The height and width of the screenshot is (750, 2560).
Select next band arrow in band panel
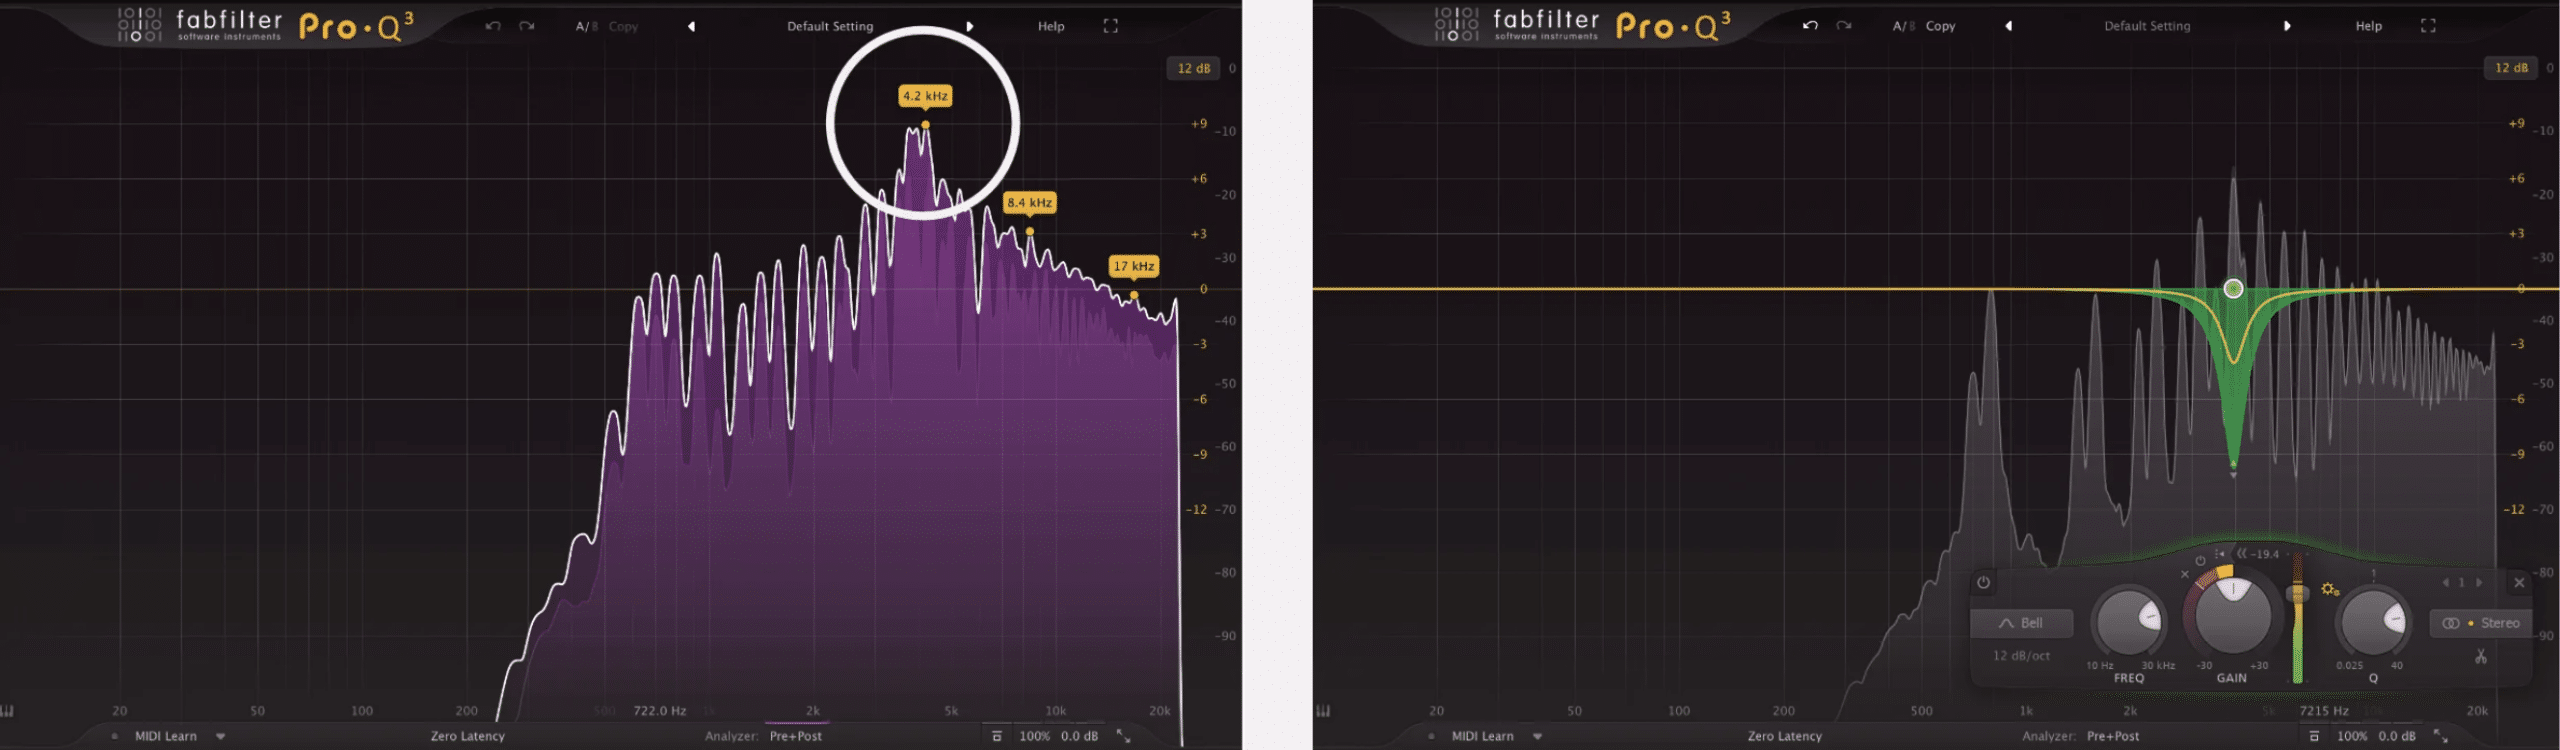pos(2479,582)
